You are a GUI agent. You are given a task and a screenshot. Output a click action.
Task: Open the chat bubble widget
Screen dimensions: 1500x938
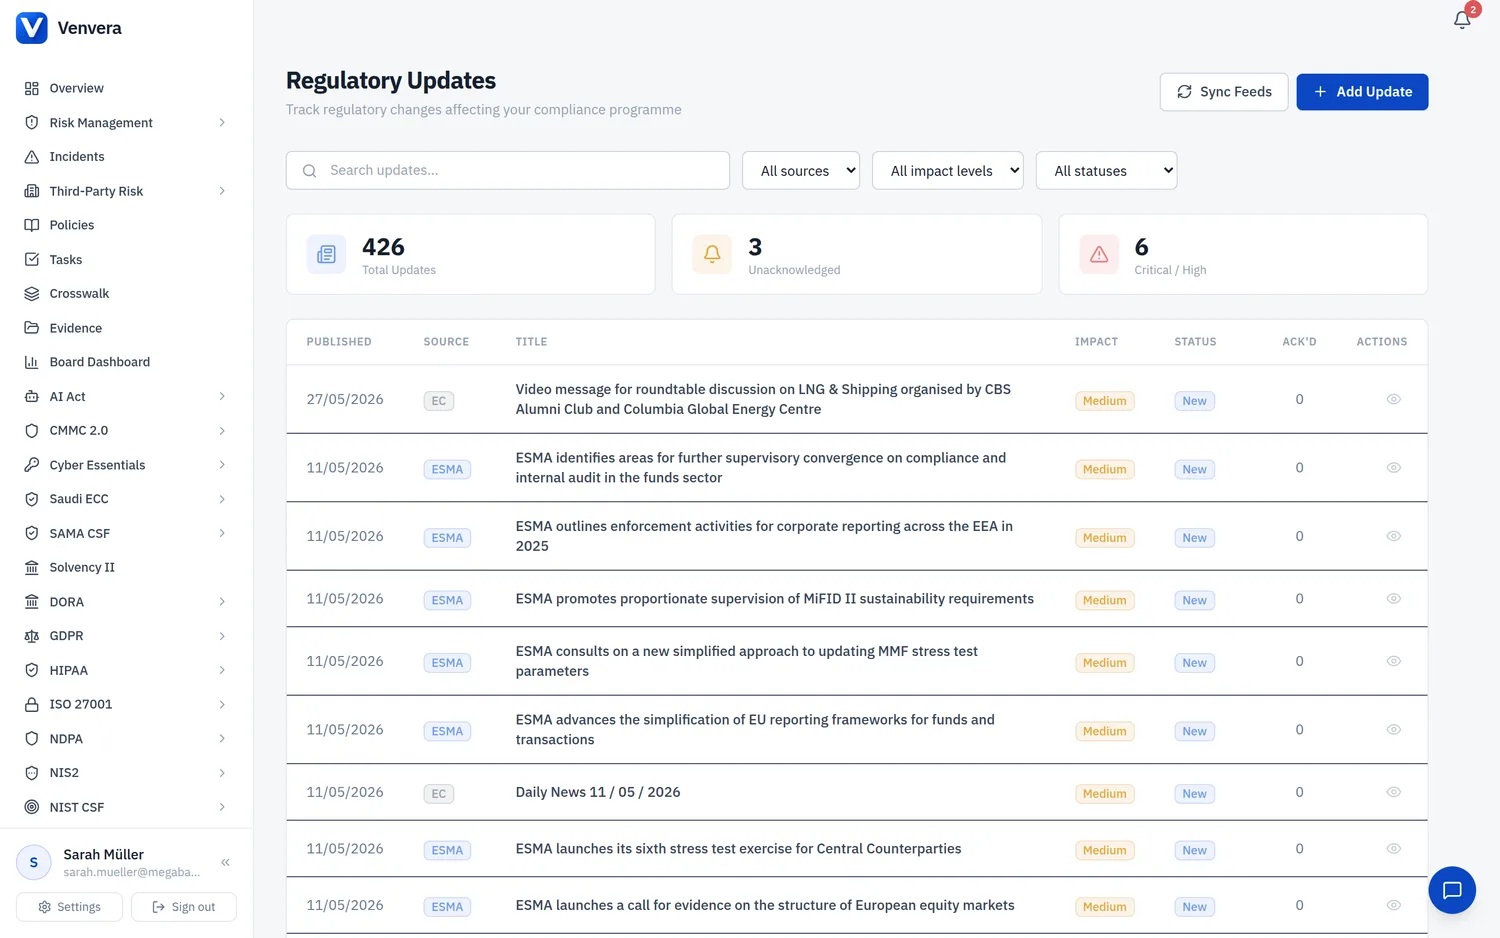tap(1452, 890)
